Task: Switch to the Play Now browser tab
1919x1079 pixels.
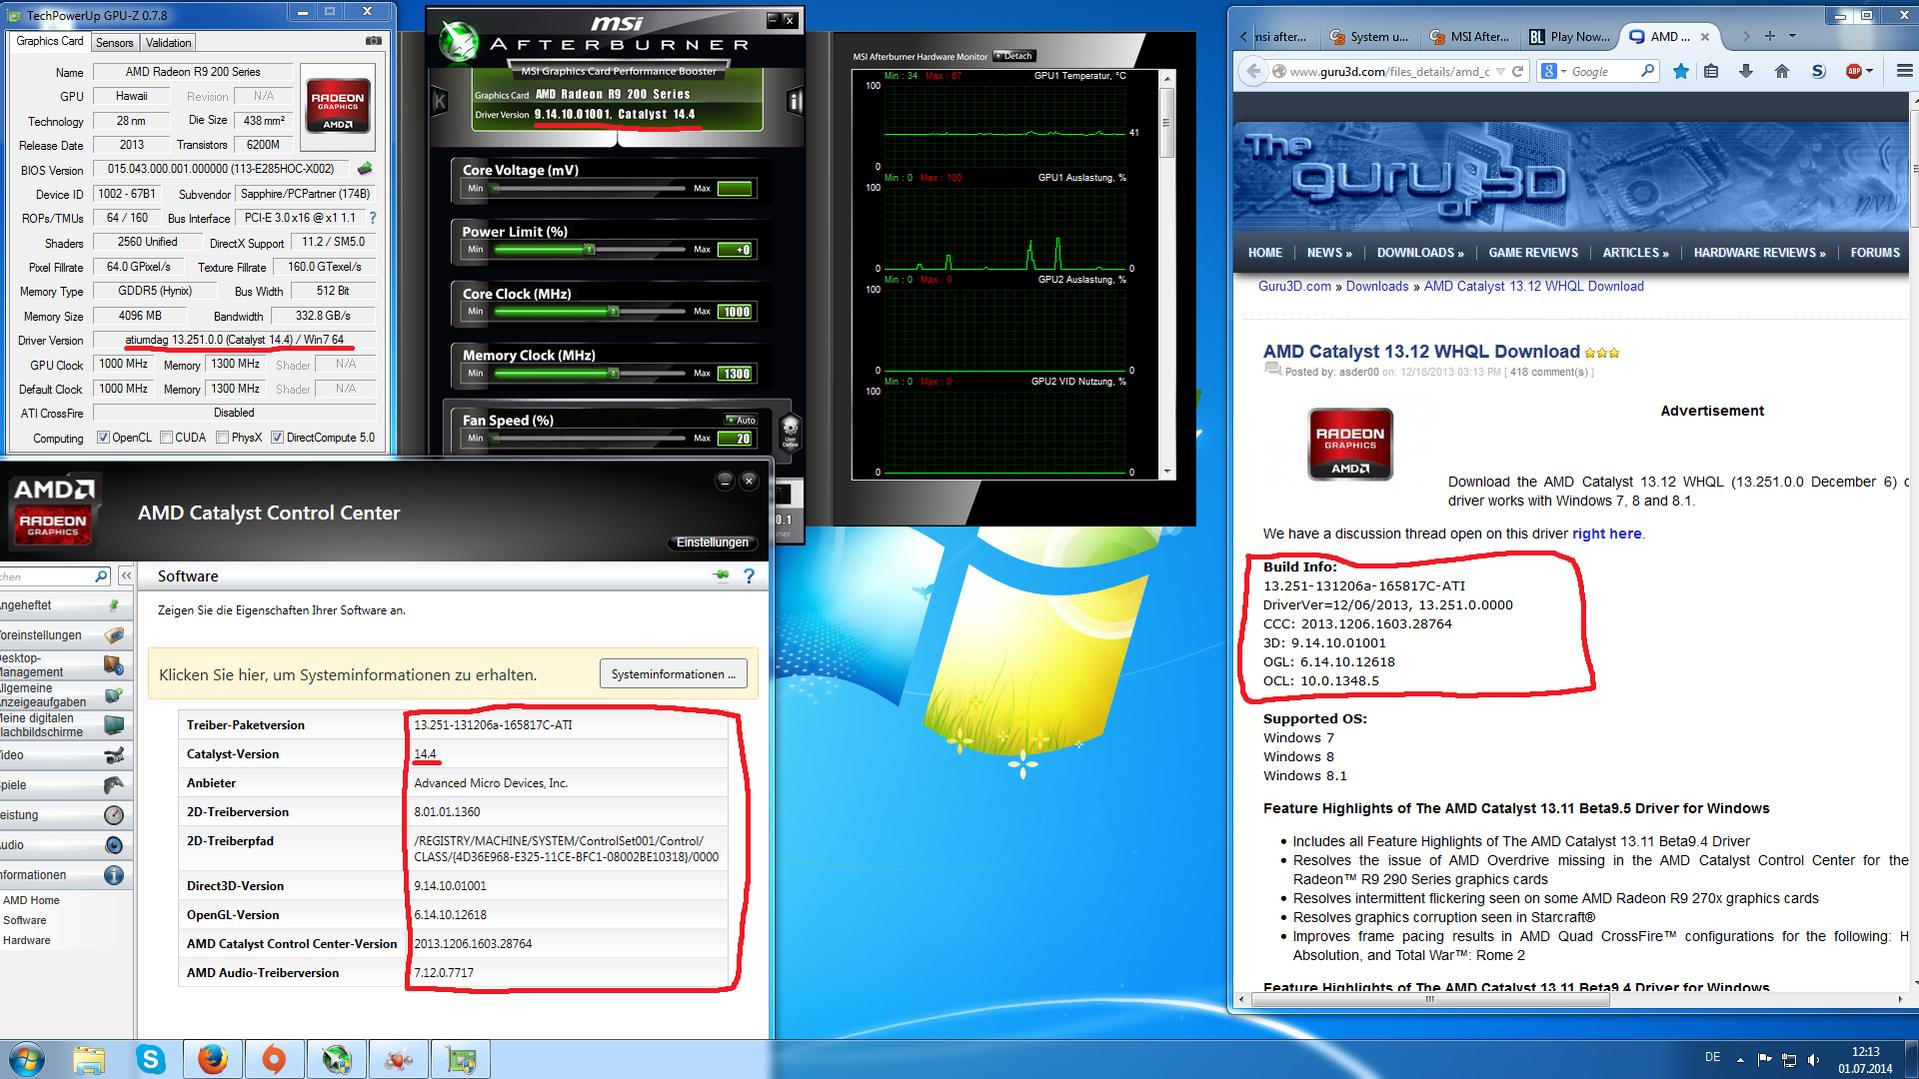Action: tap(1570, 37)
